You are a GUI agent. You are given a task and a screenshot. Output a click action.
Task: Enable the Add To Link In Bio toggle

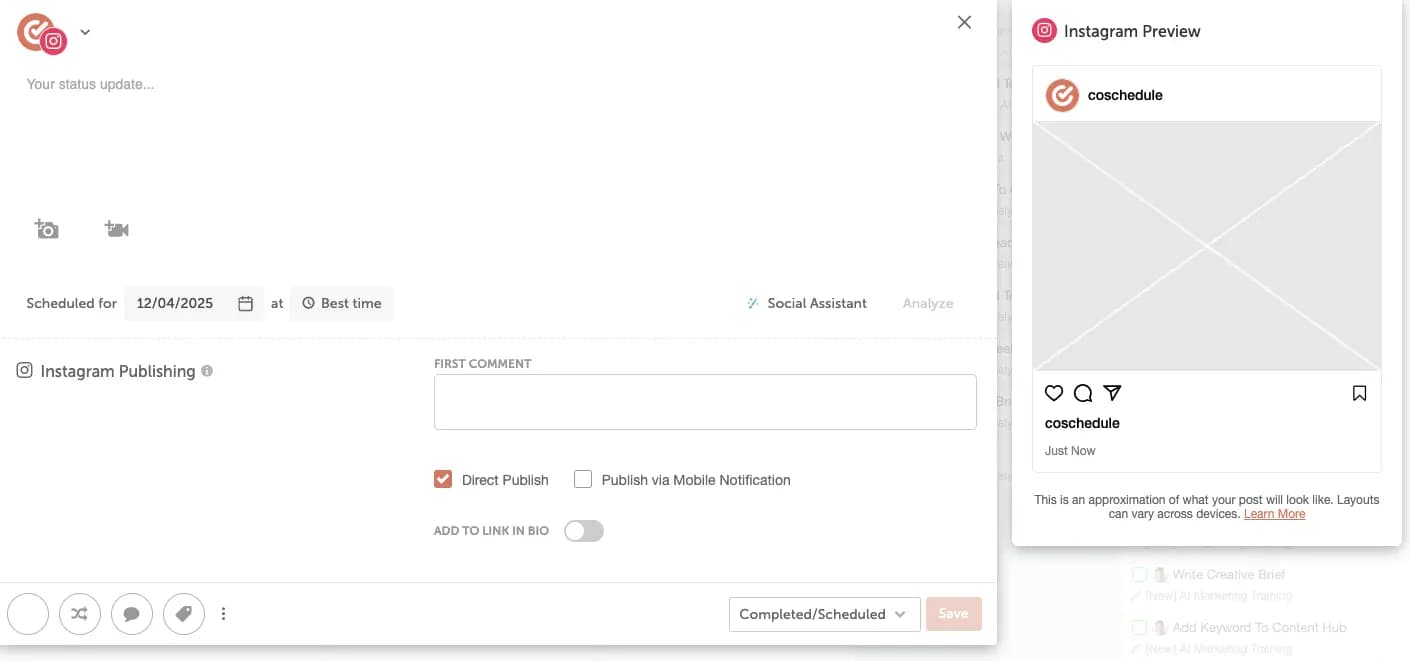coord(584,530)
